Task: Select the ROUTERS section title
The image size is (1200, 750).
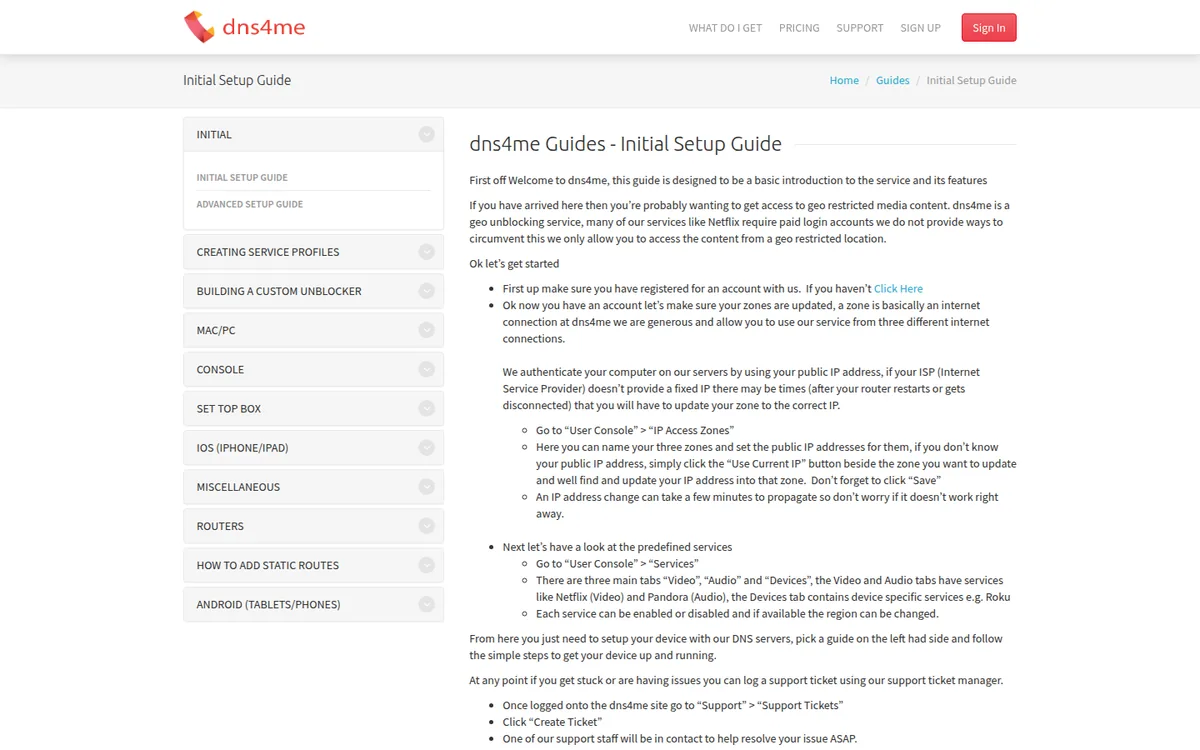Action: pyautogui.click(x=220, y=526)
